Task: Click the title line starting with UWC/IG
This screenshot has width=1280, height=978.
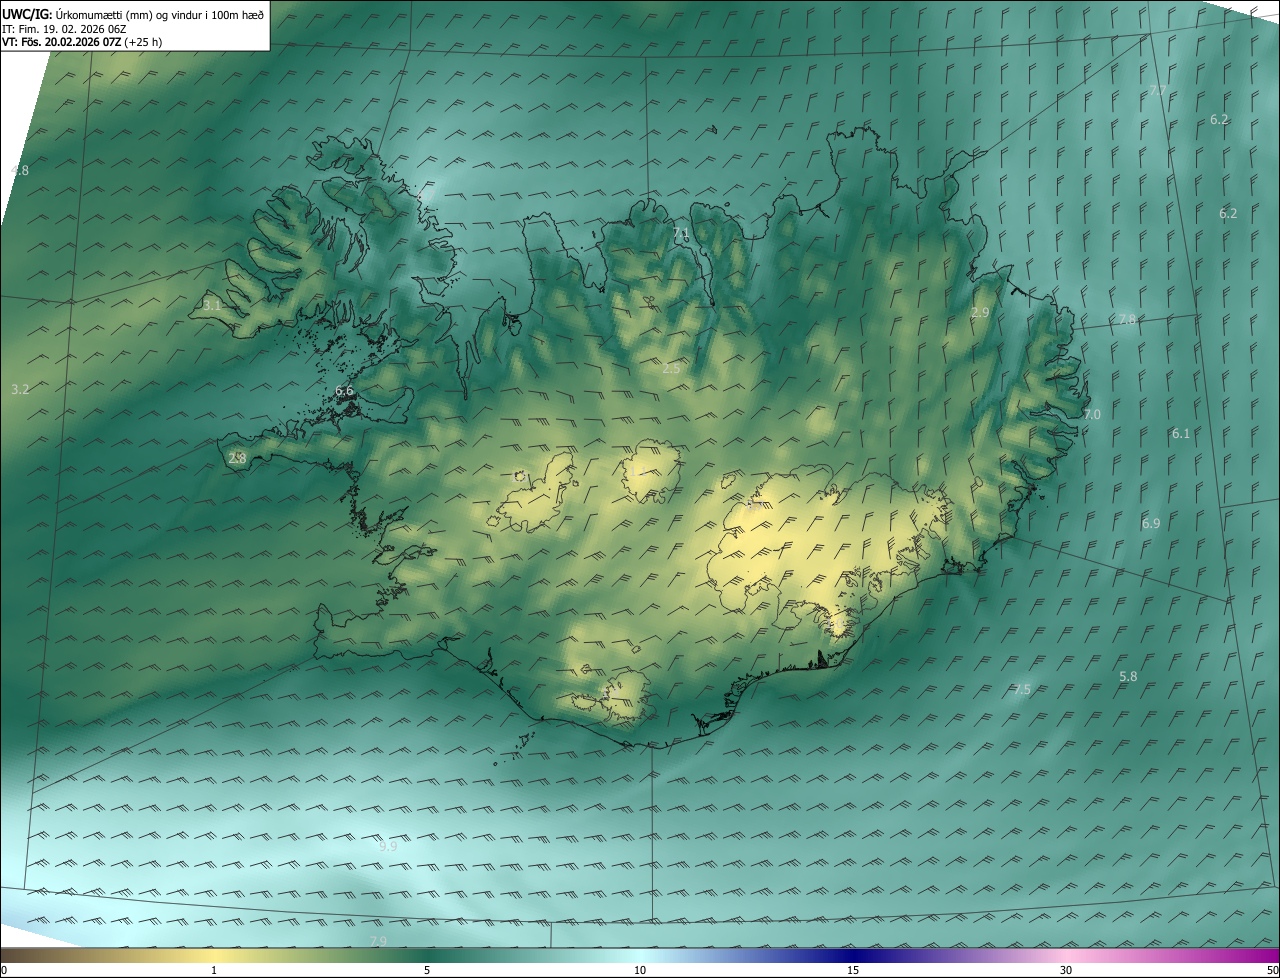Action: [x=133, y=14]
